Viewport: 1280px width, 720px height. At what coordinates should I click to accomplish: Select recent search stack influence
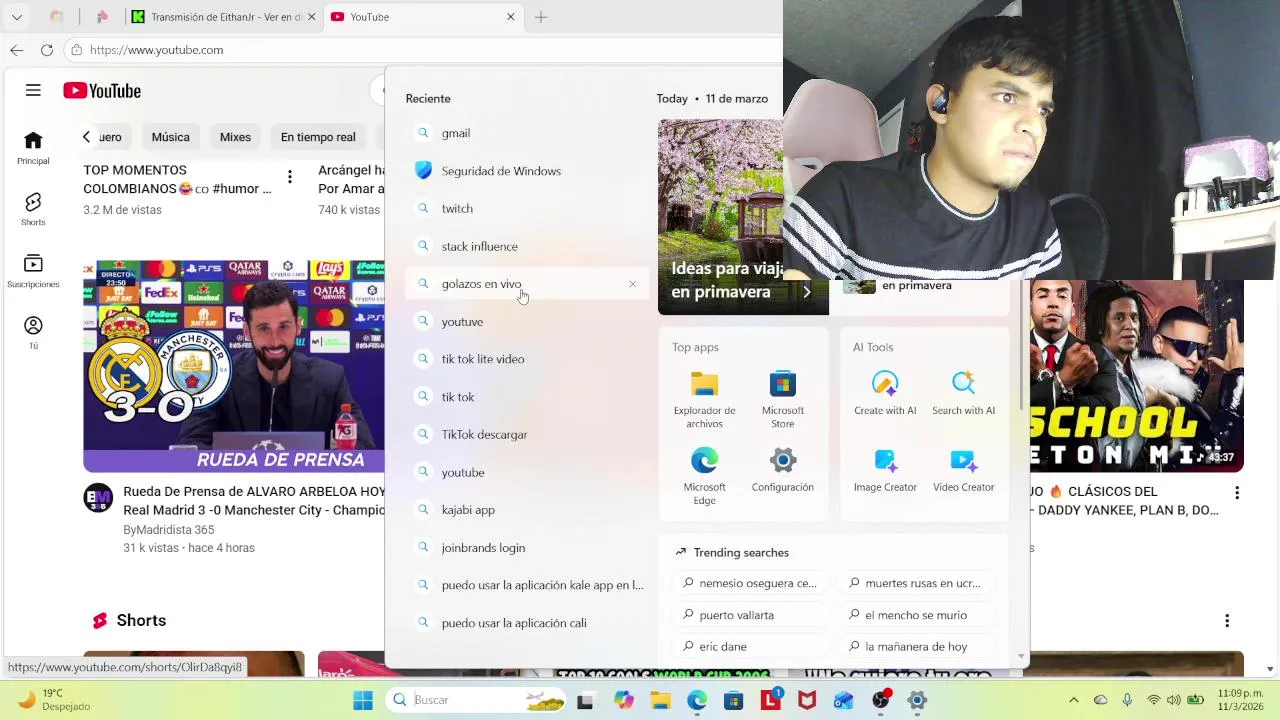(x=527, y=246)
